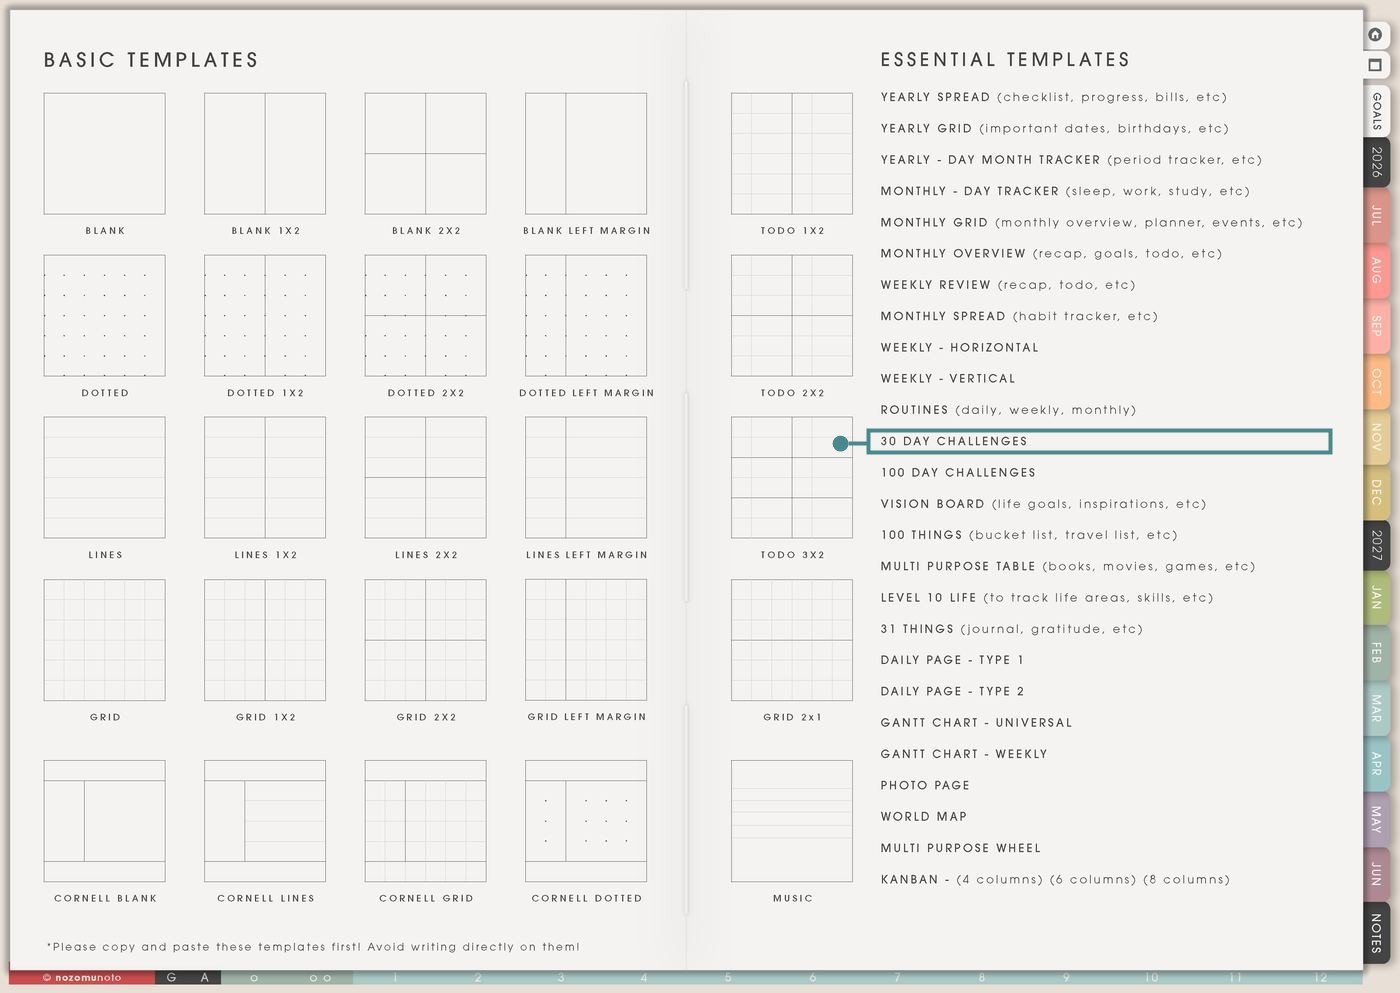This screenshot has width=1400, height=993.
Task: Select the TODO 2X2 template thumbnail
Action: (x=792, y=316)
